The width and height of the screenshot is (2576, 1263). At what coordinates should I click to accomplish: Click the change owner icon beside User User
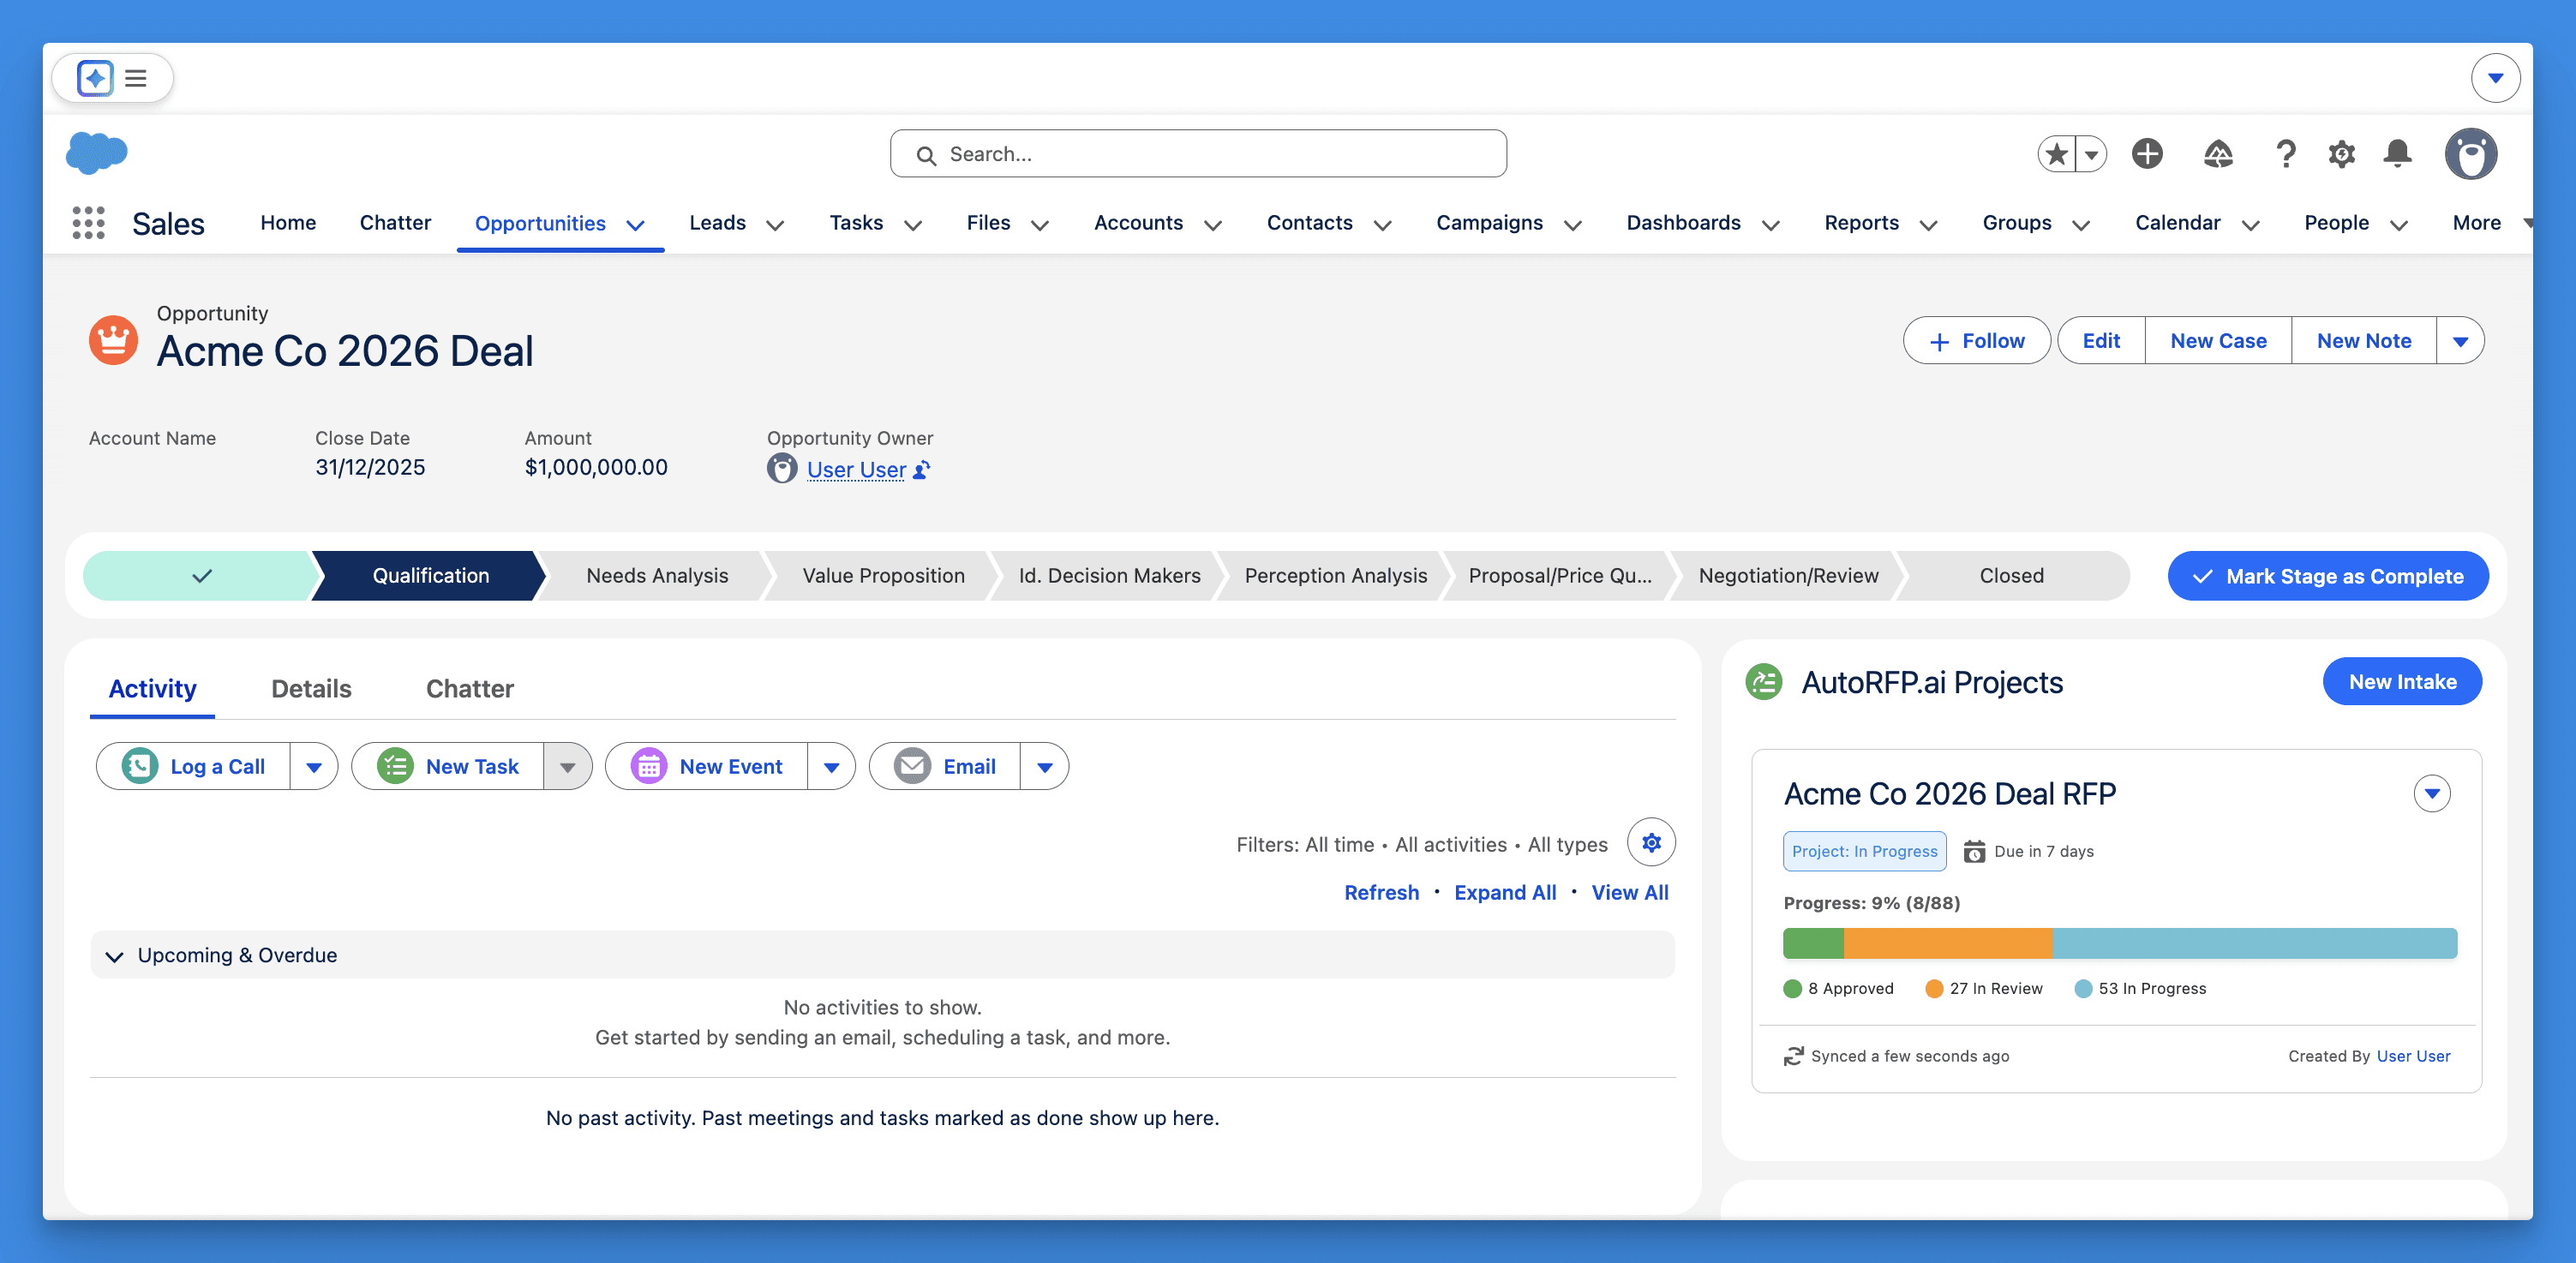click(922, 469)
